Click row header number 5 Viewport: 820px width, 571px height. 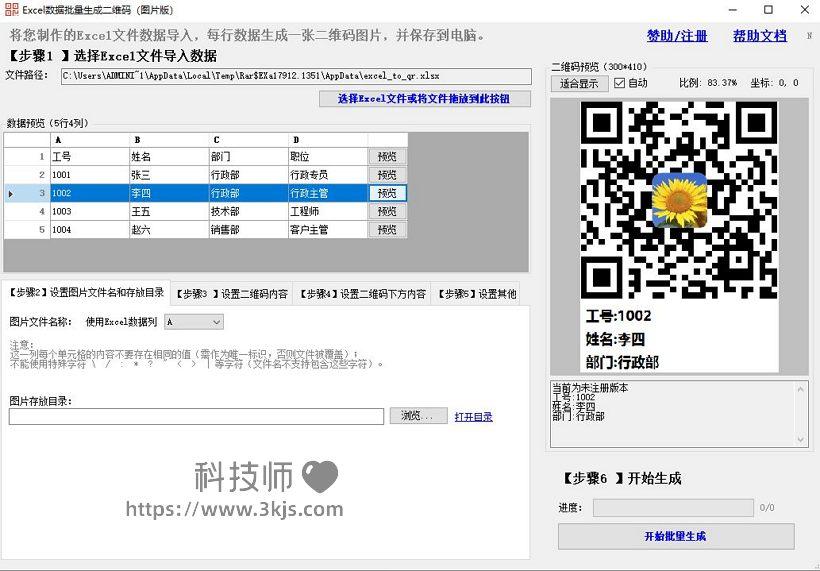click(x=27, y=230)
